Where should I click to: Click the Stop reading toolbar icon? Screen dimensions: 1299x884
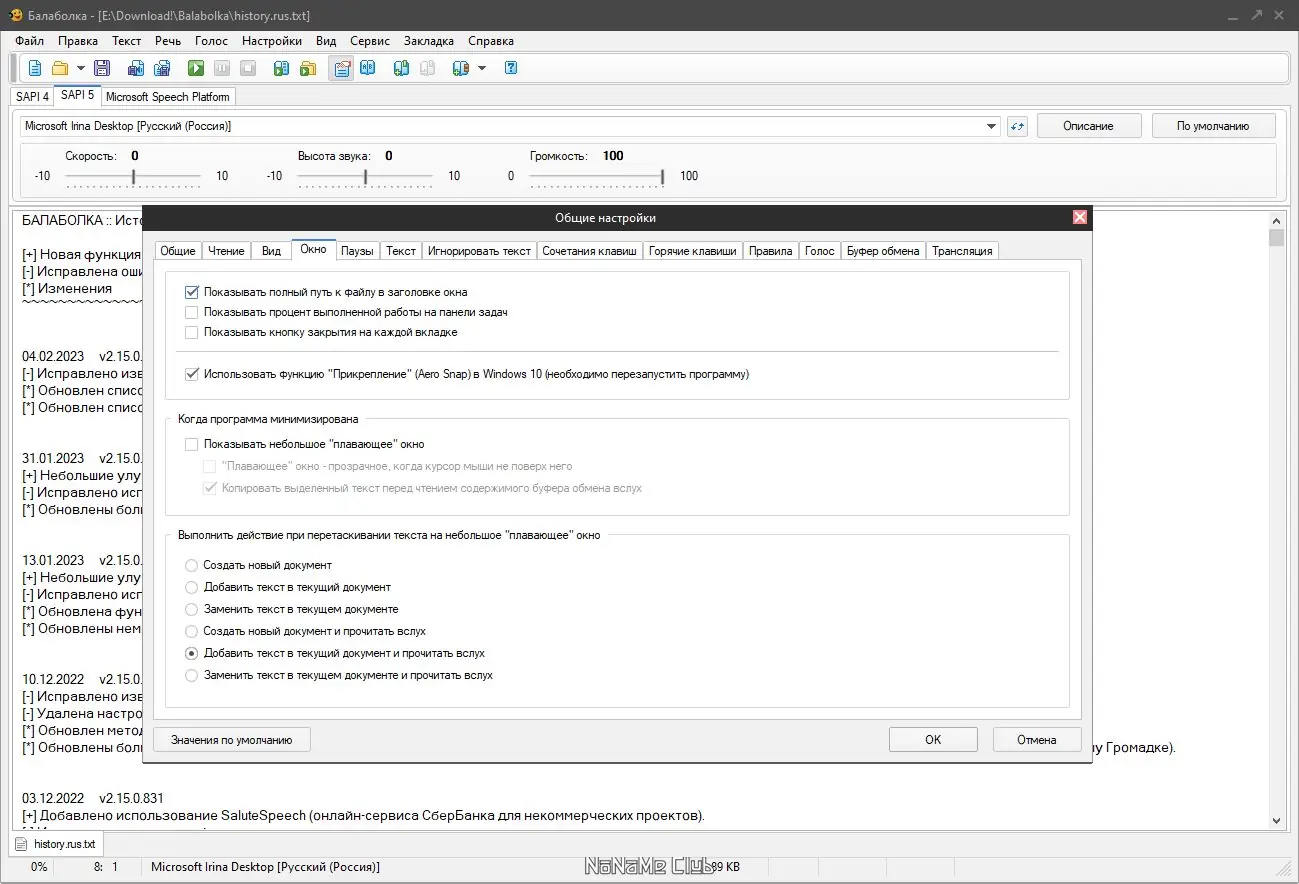[248, 68]
